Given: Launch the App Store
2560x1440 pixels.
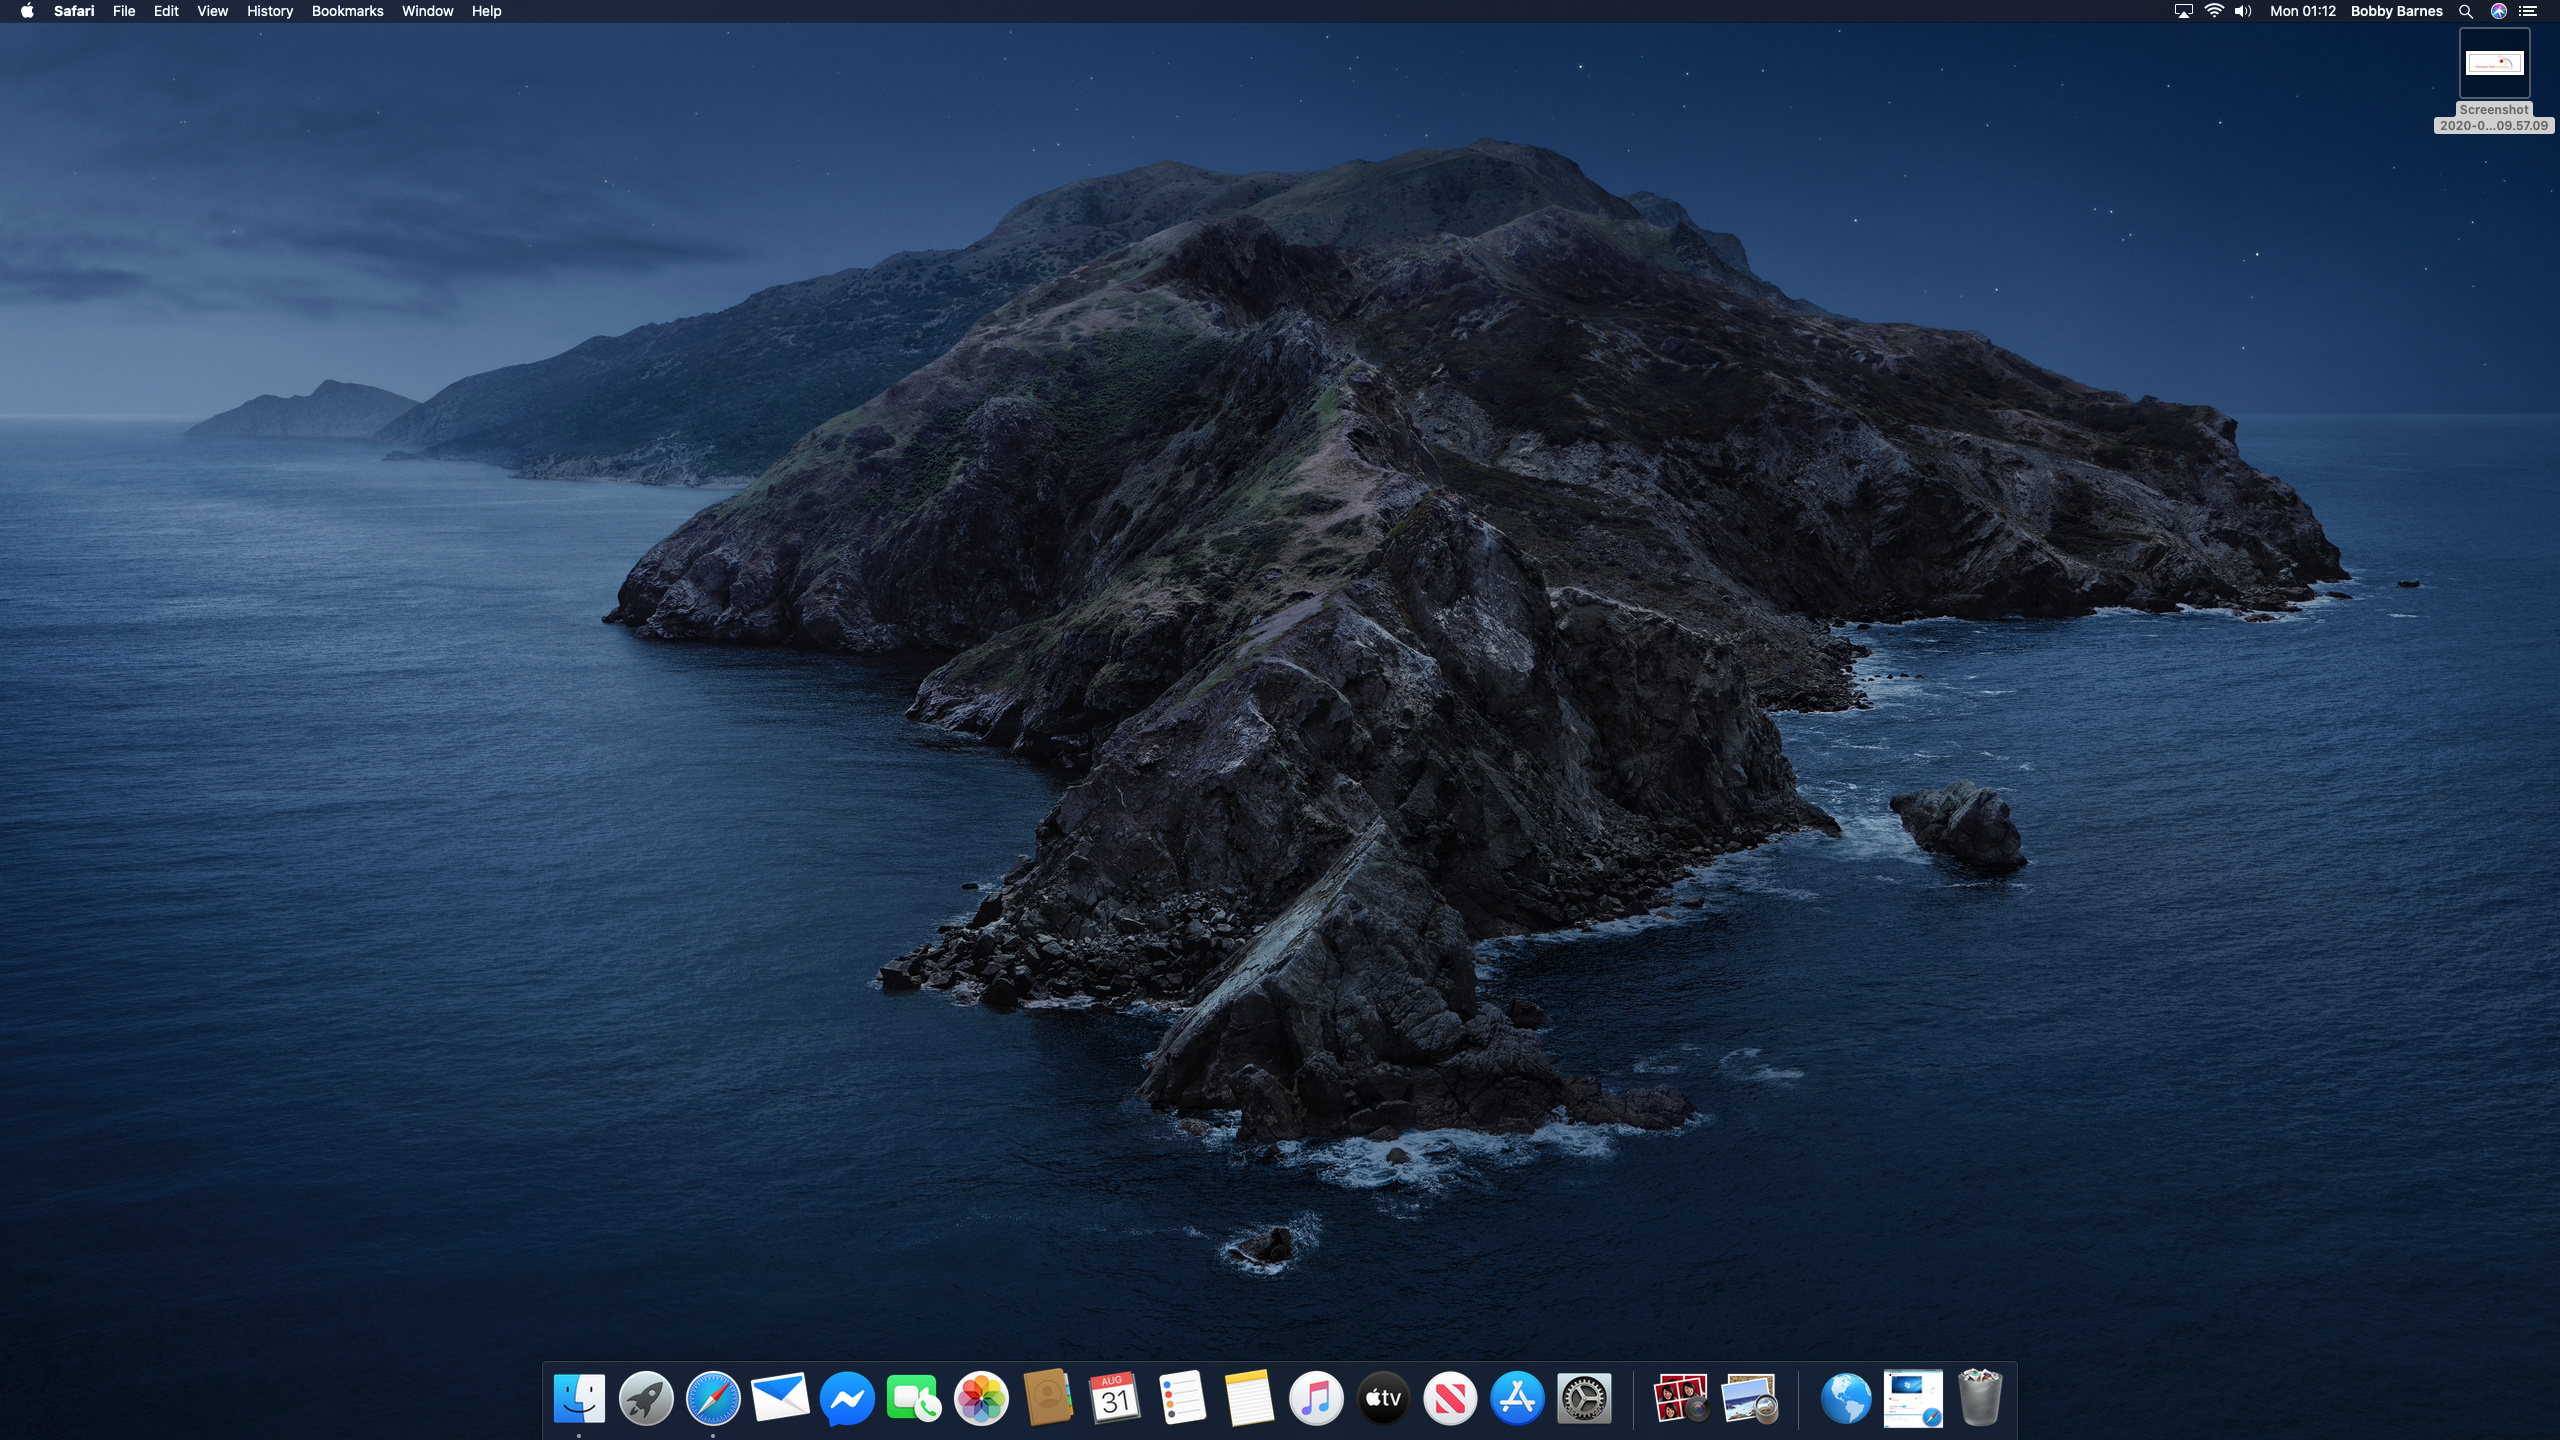Looking at the screenshot, I should tap(1517, 1398).
